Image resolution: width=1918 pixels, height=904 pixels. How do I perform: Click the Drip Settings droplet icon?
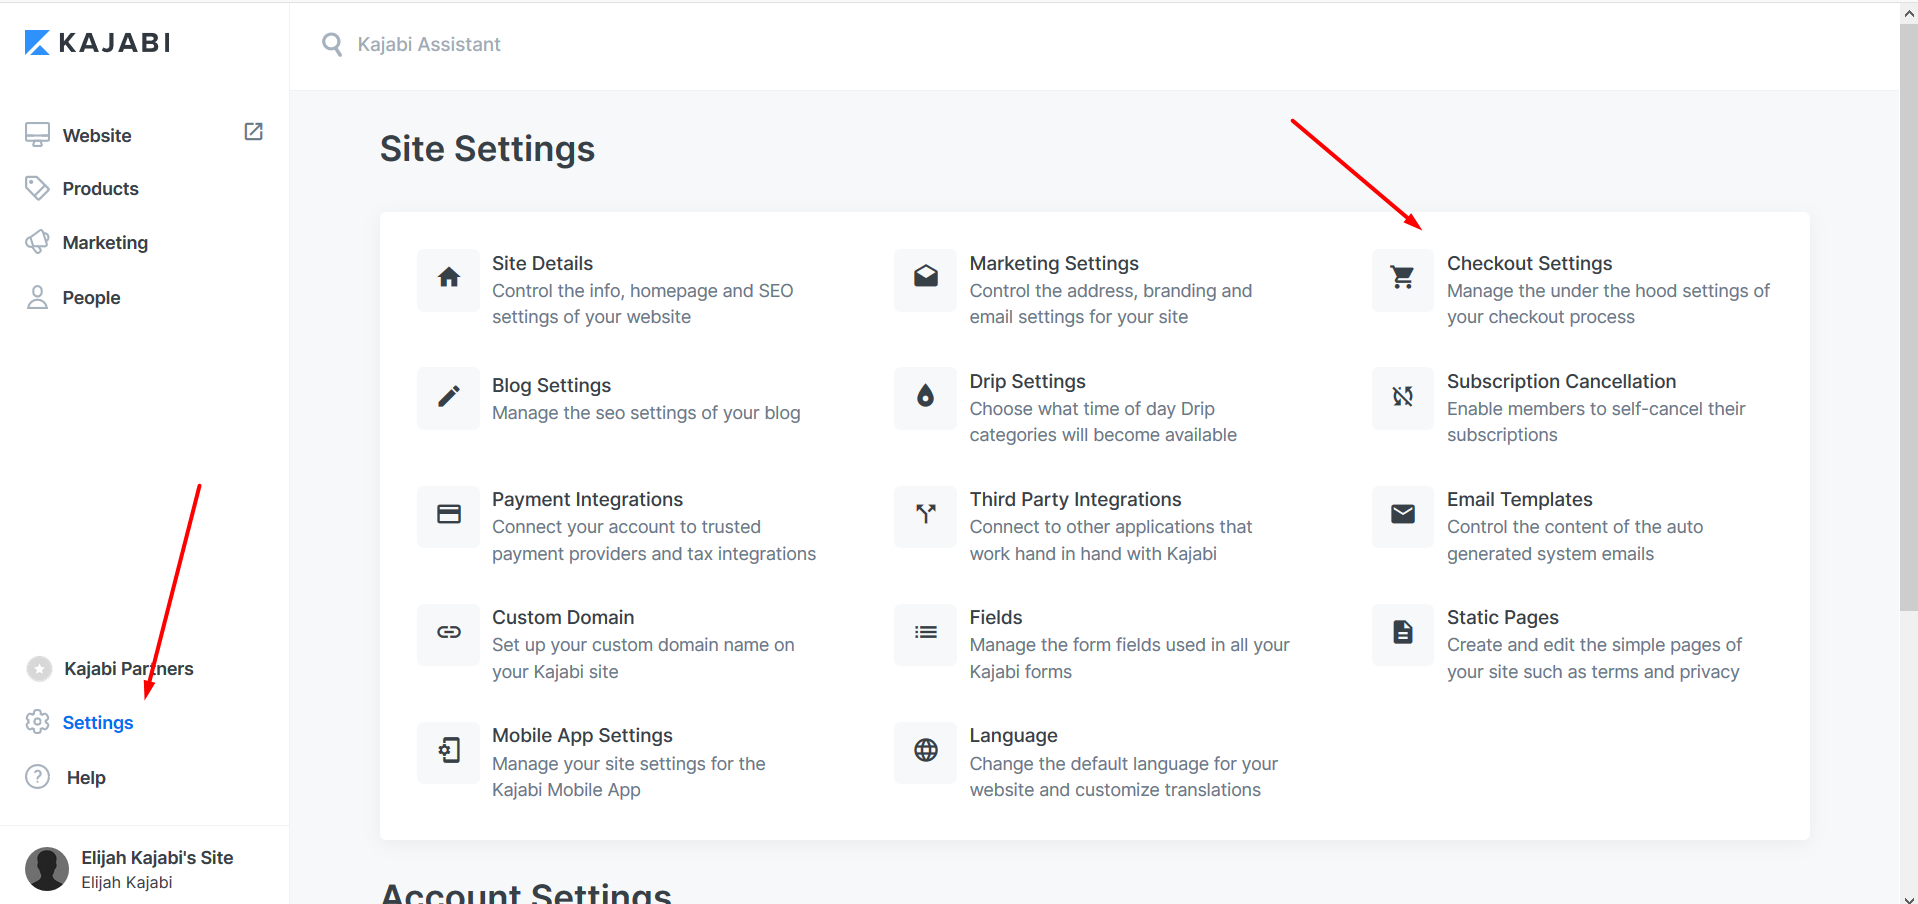926,396
